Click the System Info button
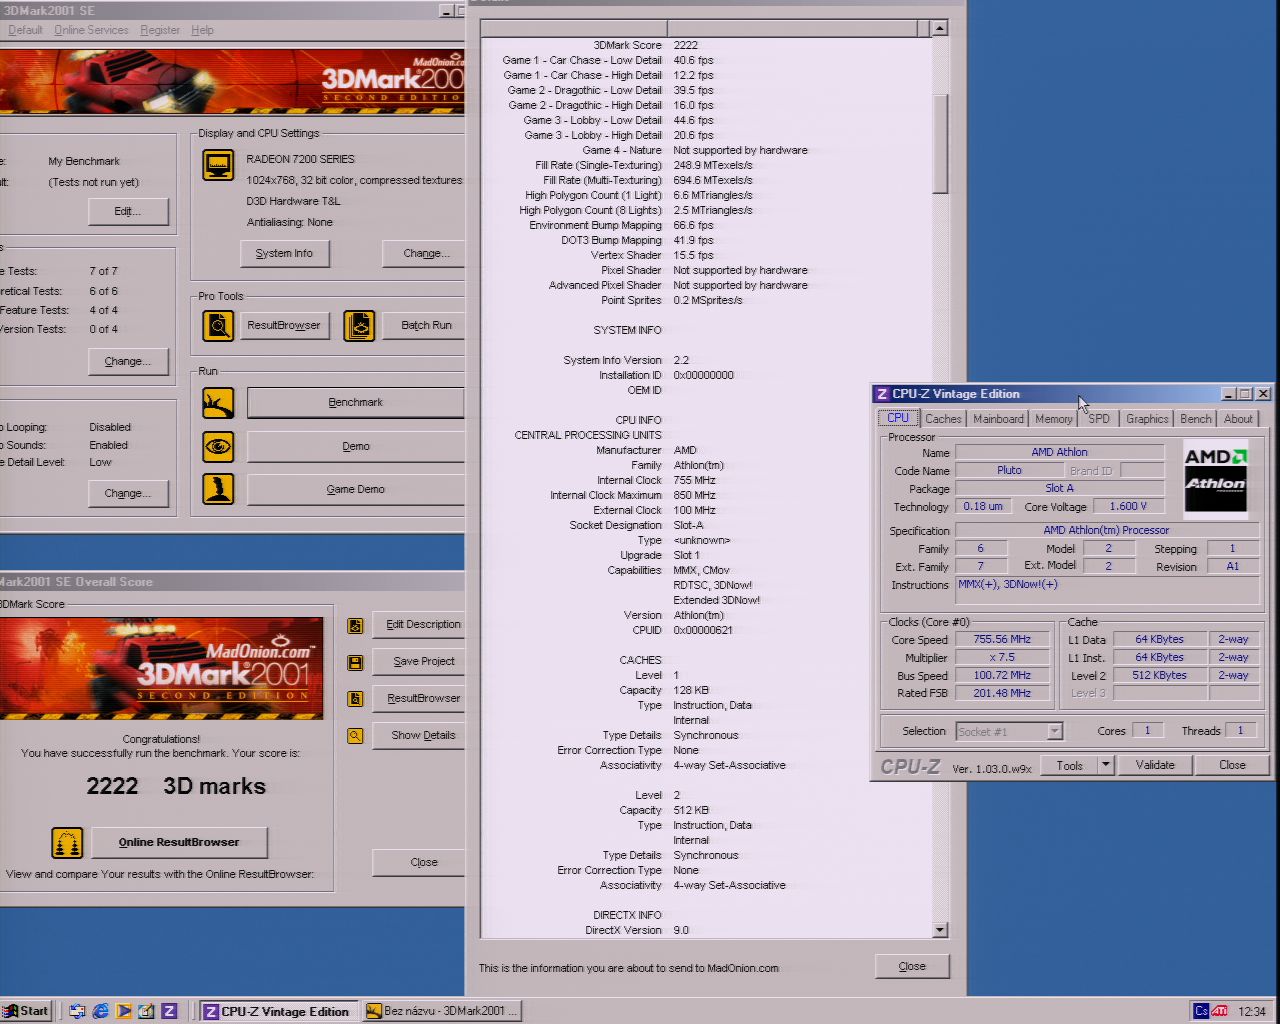 [284, 254]
